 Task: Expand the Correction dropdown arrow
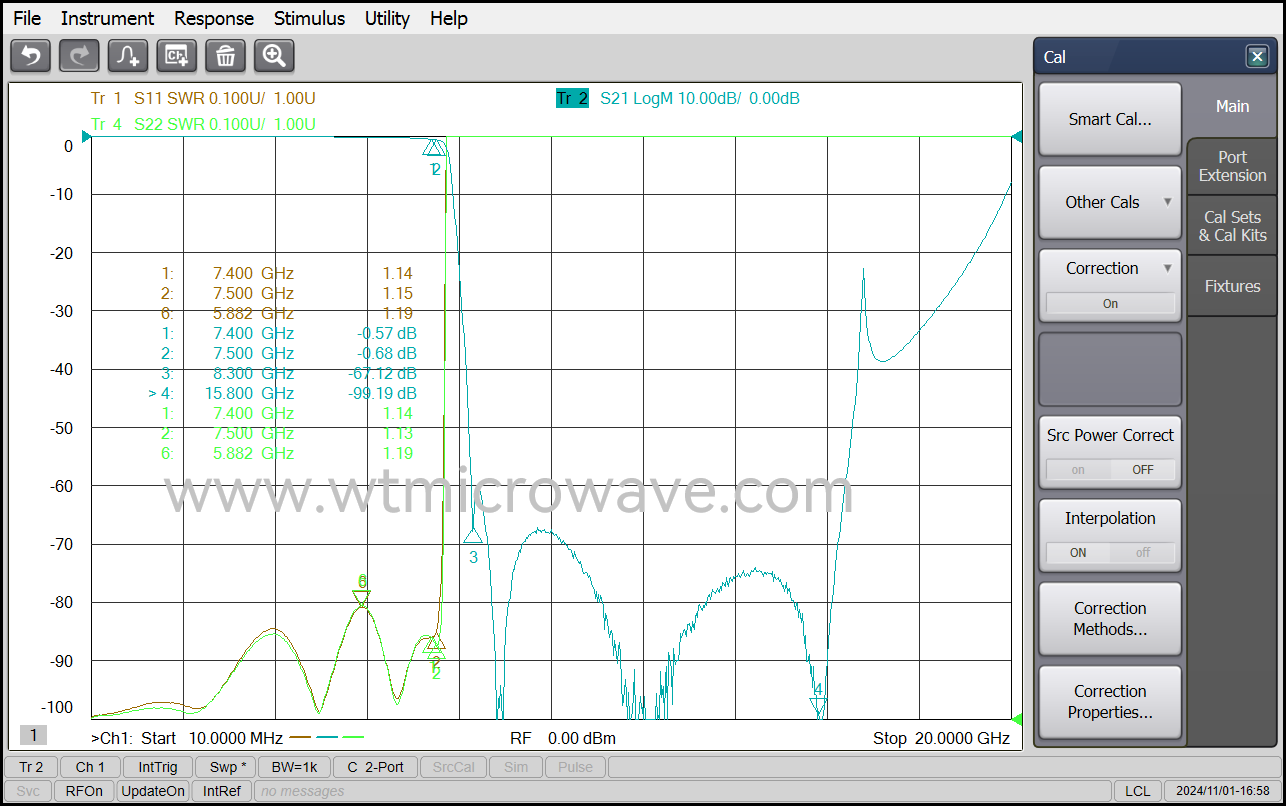pyautogui.click(x=1167, y=268)
